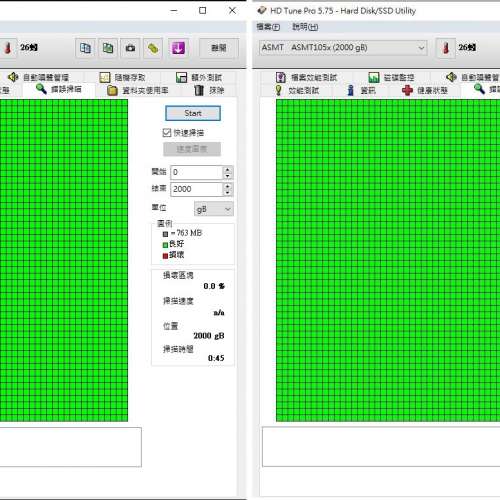500x500 pixels.
Task: Increase the start value with the up arrow
Action: [x=227, y=169]
